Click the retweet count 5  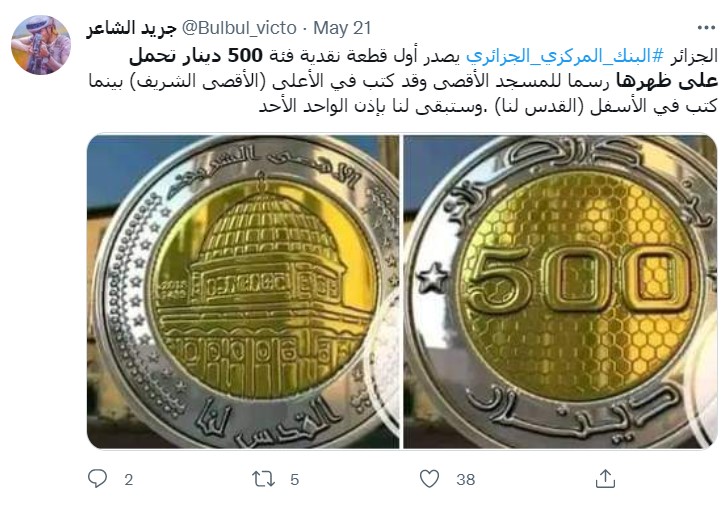294,480
